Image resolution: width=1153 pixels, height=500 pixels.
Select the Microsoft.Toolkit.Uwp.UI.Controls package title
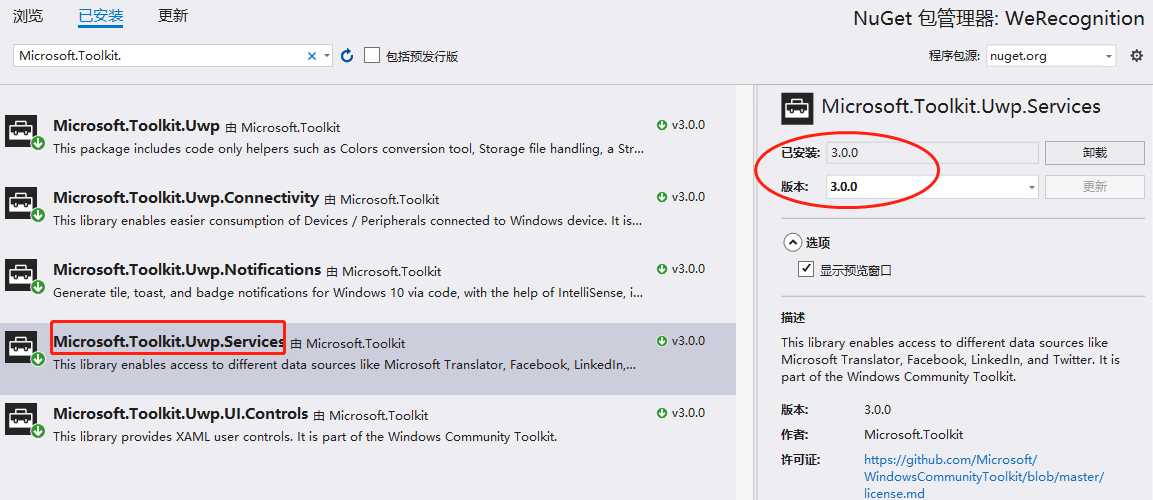pos(180,413)
